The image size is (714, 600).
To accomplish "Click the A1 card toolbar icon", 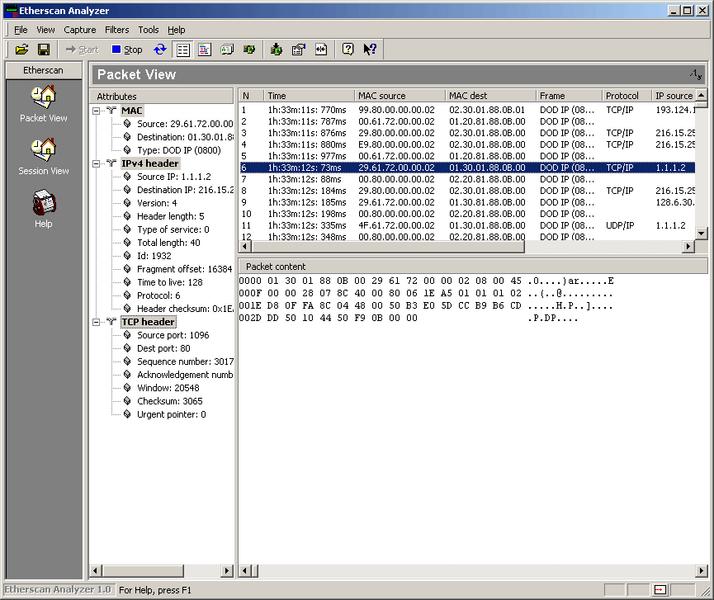I will [x=227, y=49].
